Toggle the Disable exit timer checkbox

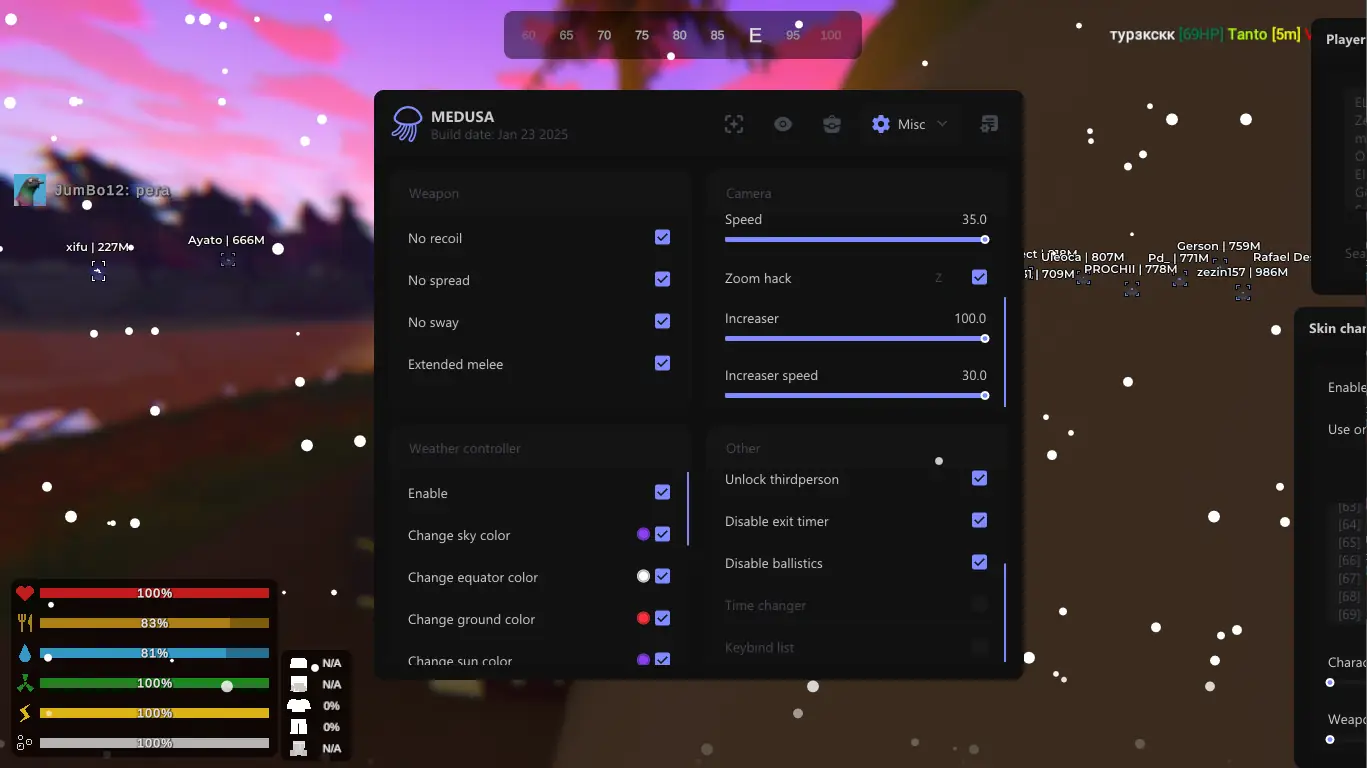click(979, 520)
